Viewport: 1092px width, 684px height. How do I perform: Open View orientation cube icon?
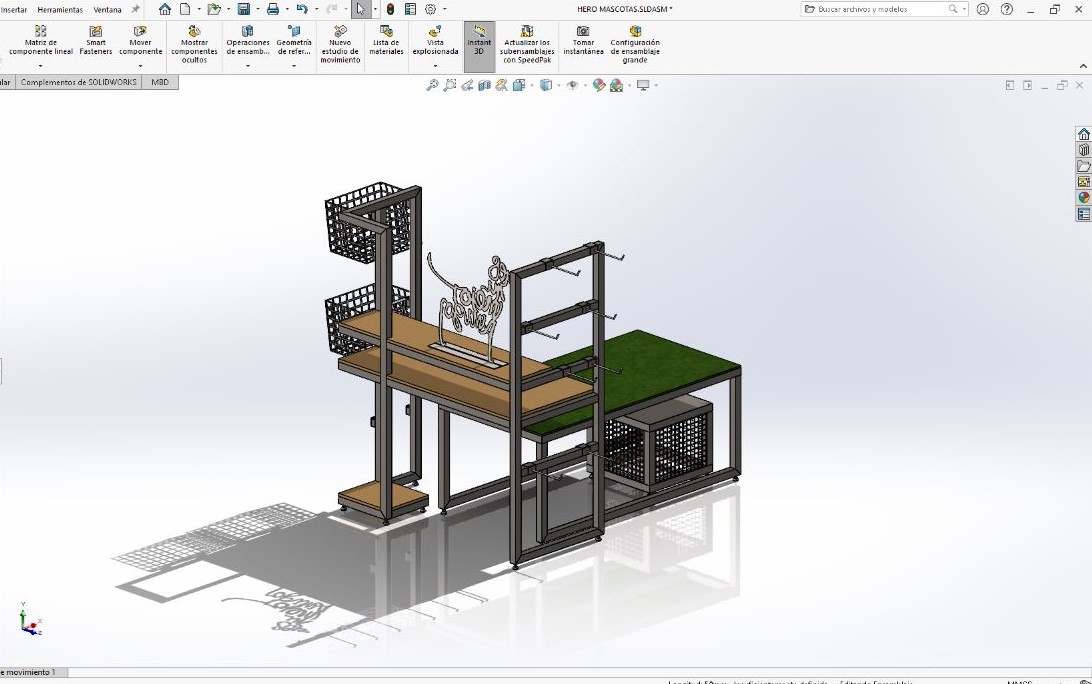tap(519, 85)
